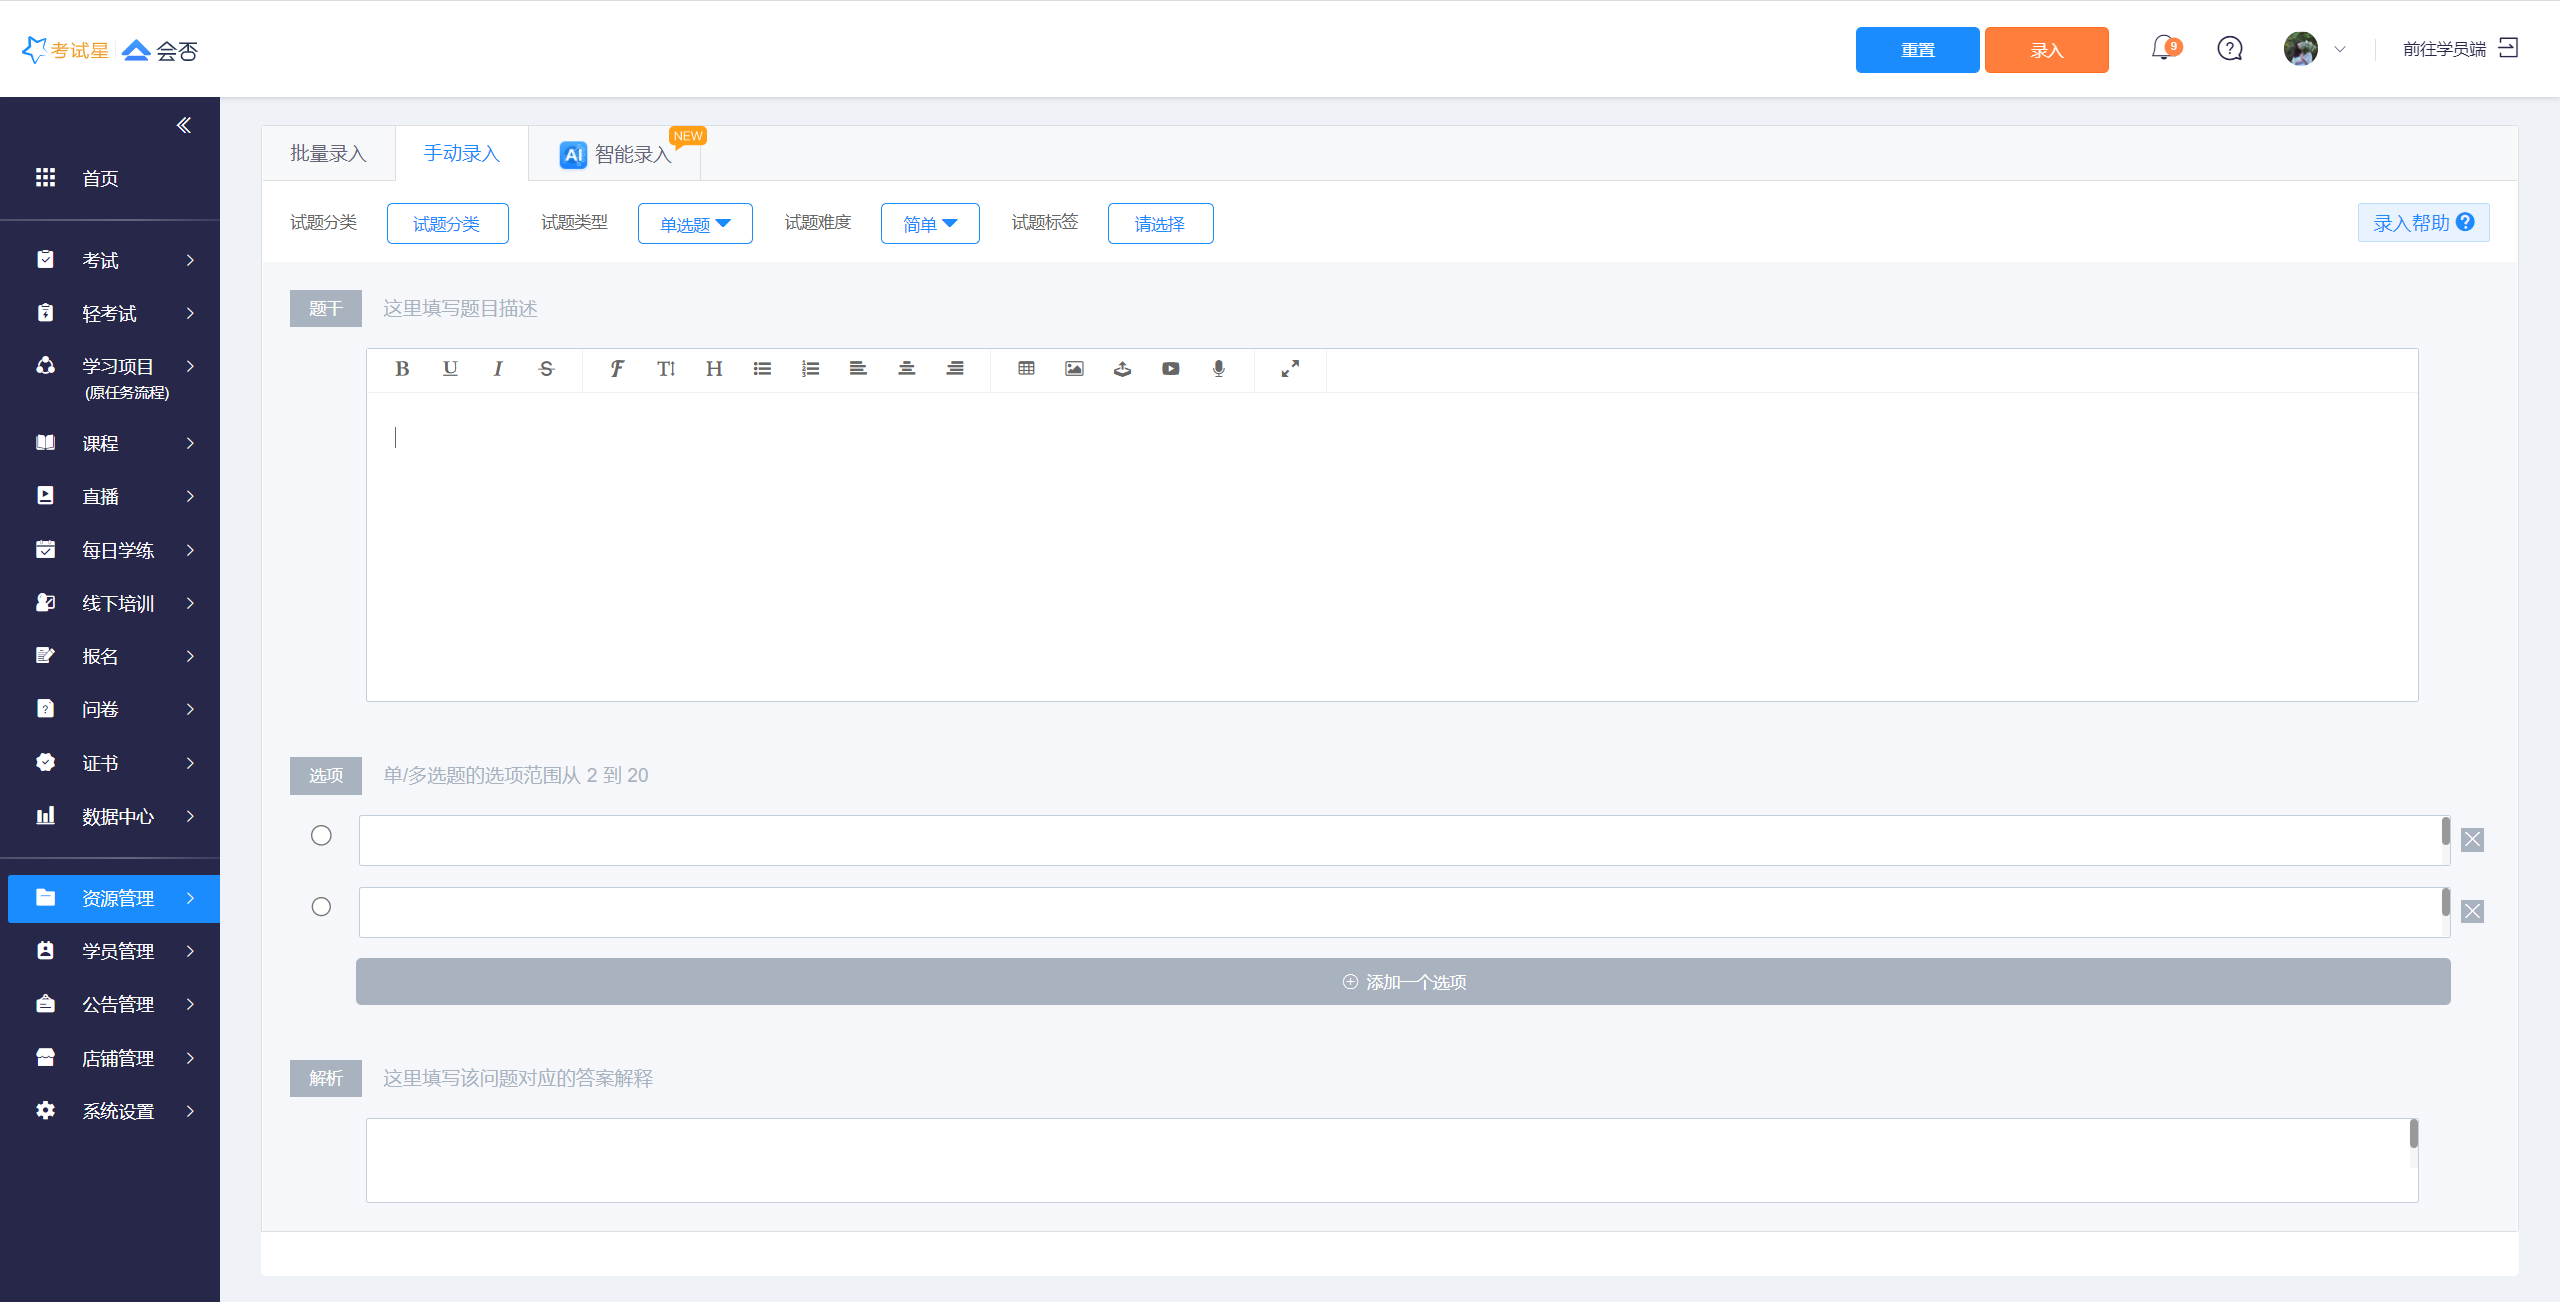Open the 单选题 question type dropdown
Screen dimensions: 2560x1302
pos(695,224)
